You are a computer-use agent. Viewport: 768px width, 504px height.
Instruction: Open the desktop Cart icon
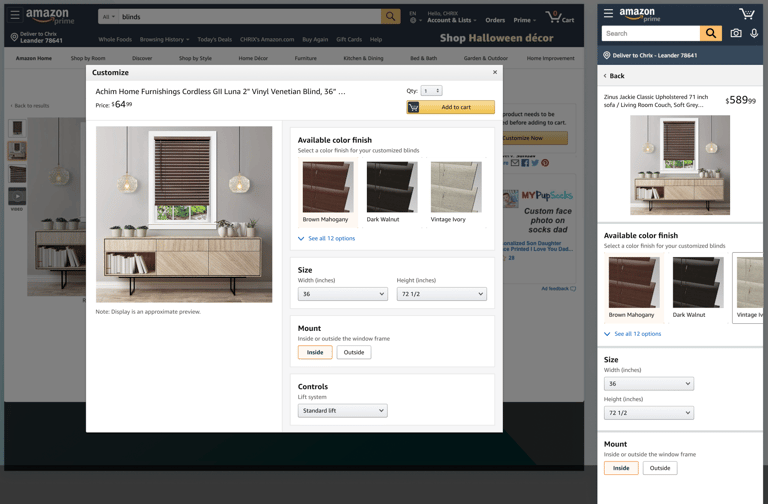click(x=559, y=17)
